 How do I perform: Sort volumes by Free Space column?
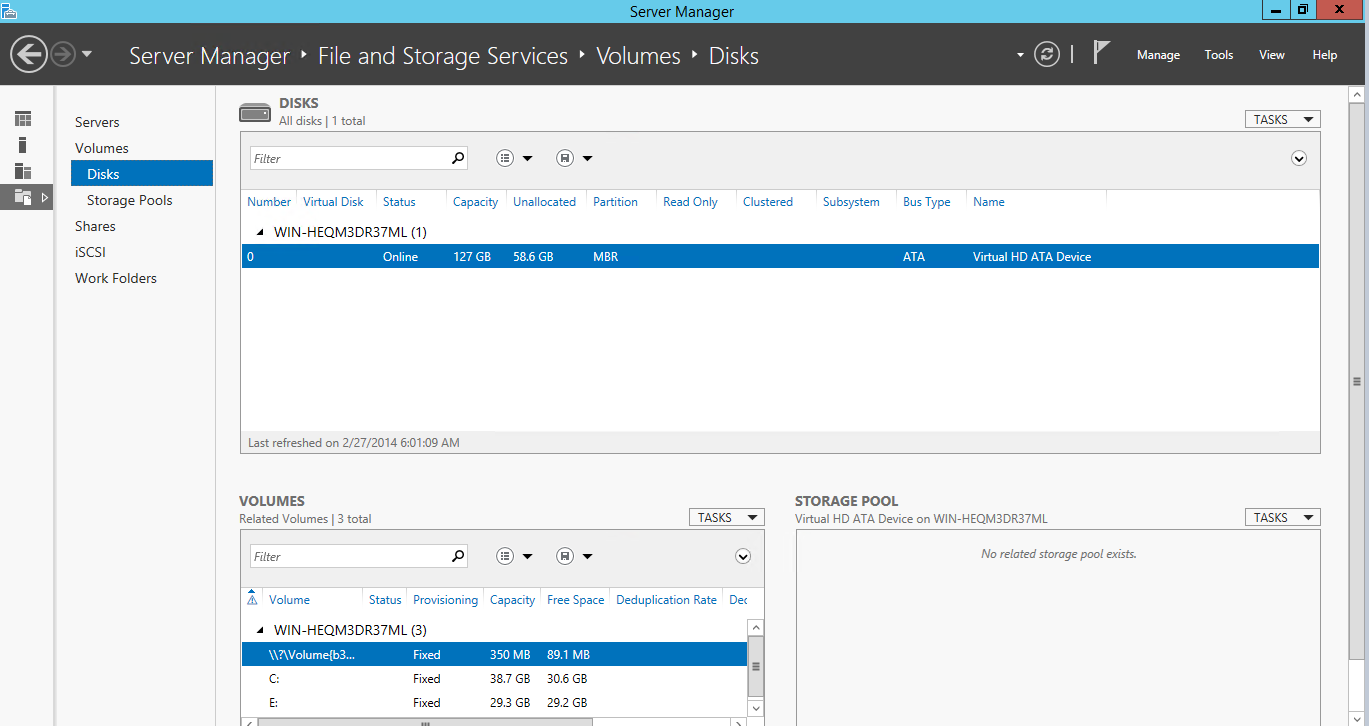575,600
